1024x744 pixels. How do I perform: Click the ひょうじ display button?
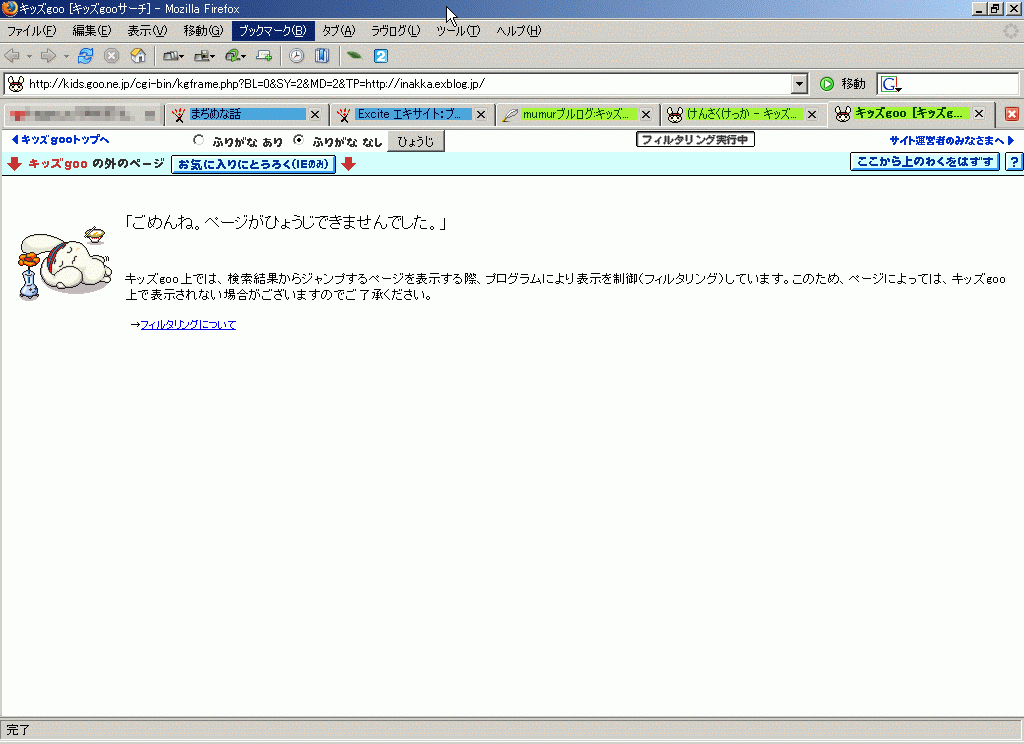[416, 141]
